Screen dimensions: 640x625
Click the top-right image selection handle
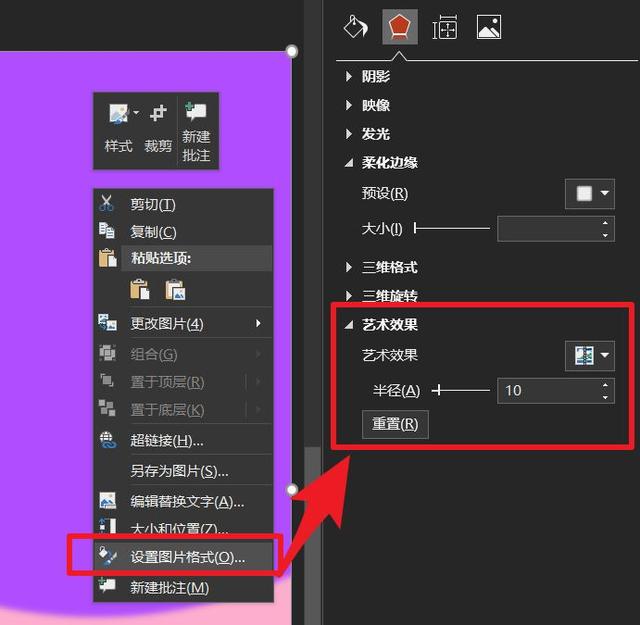point(292,51)
